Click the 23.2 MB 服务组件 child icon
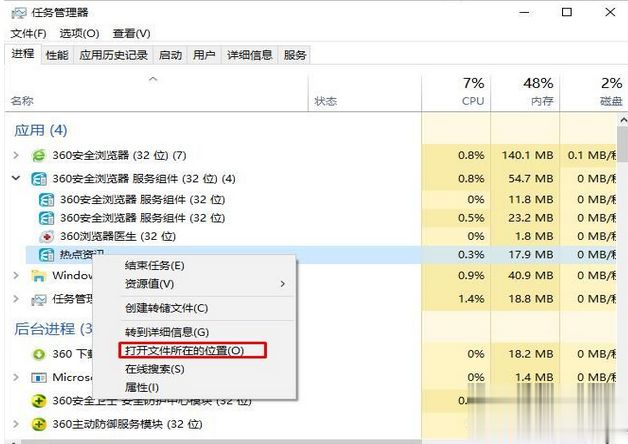 (46, 218)
